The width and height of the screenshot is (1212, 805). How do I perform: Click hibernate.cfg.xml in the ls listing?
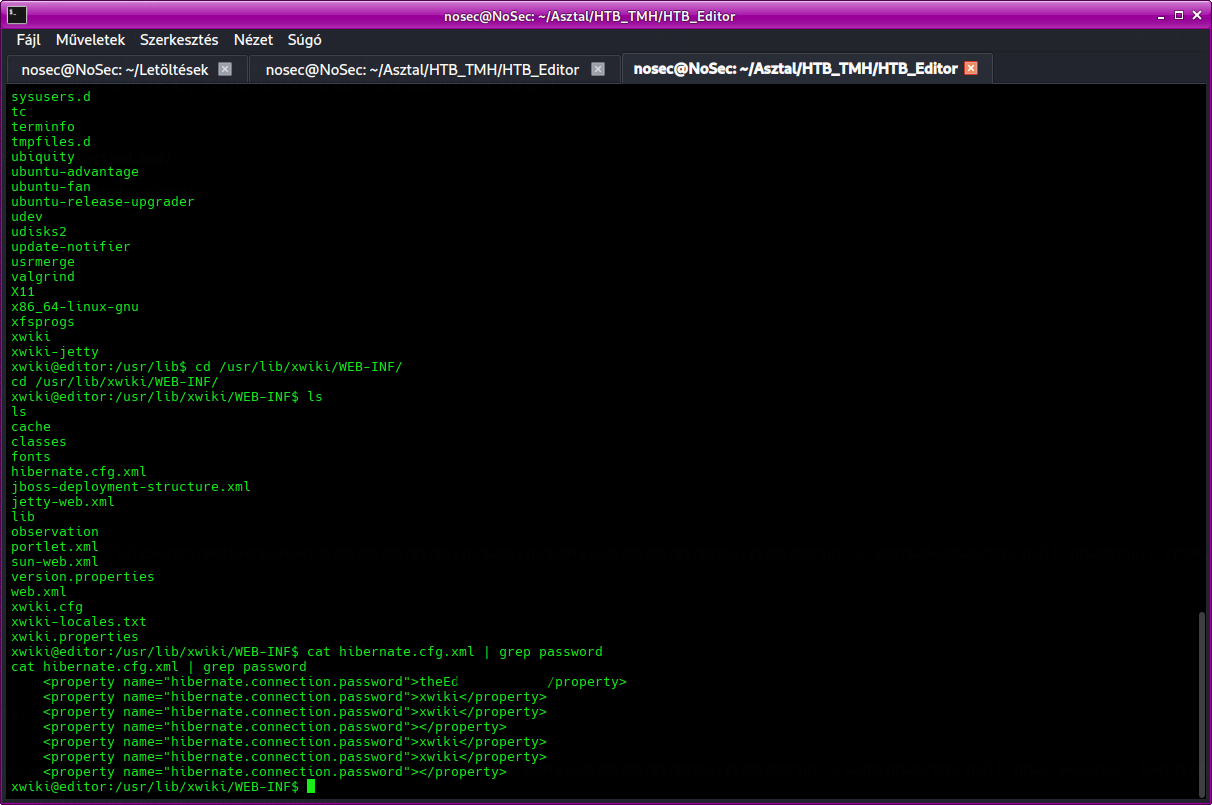click(x=79, y=472)
